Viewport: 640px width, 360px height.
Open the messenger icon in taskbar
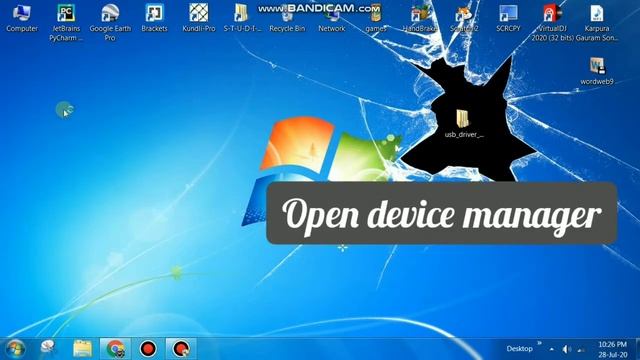click(x=48, y=347)
